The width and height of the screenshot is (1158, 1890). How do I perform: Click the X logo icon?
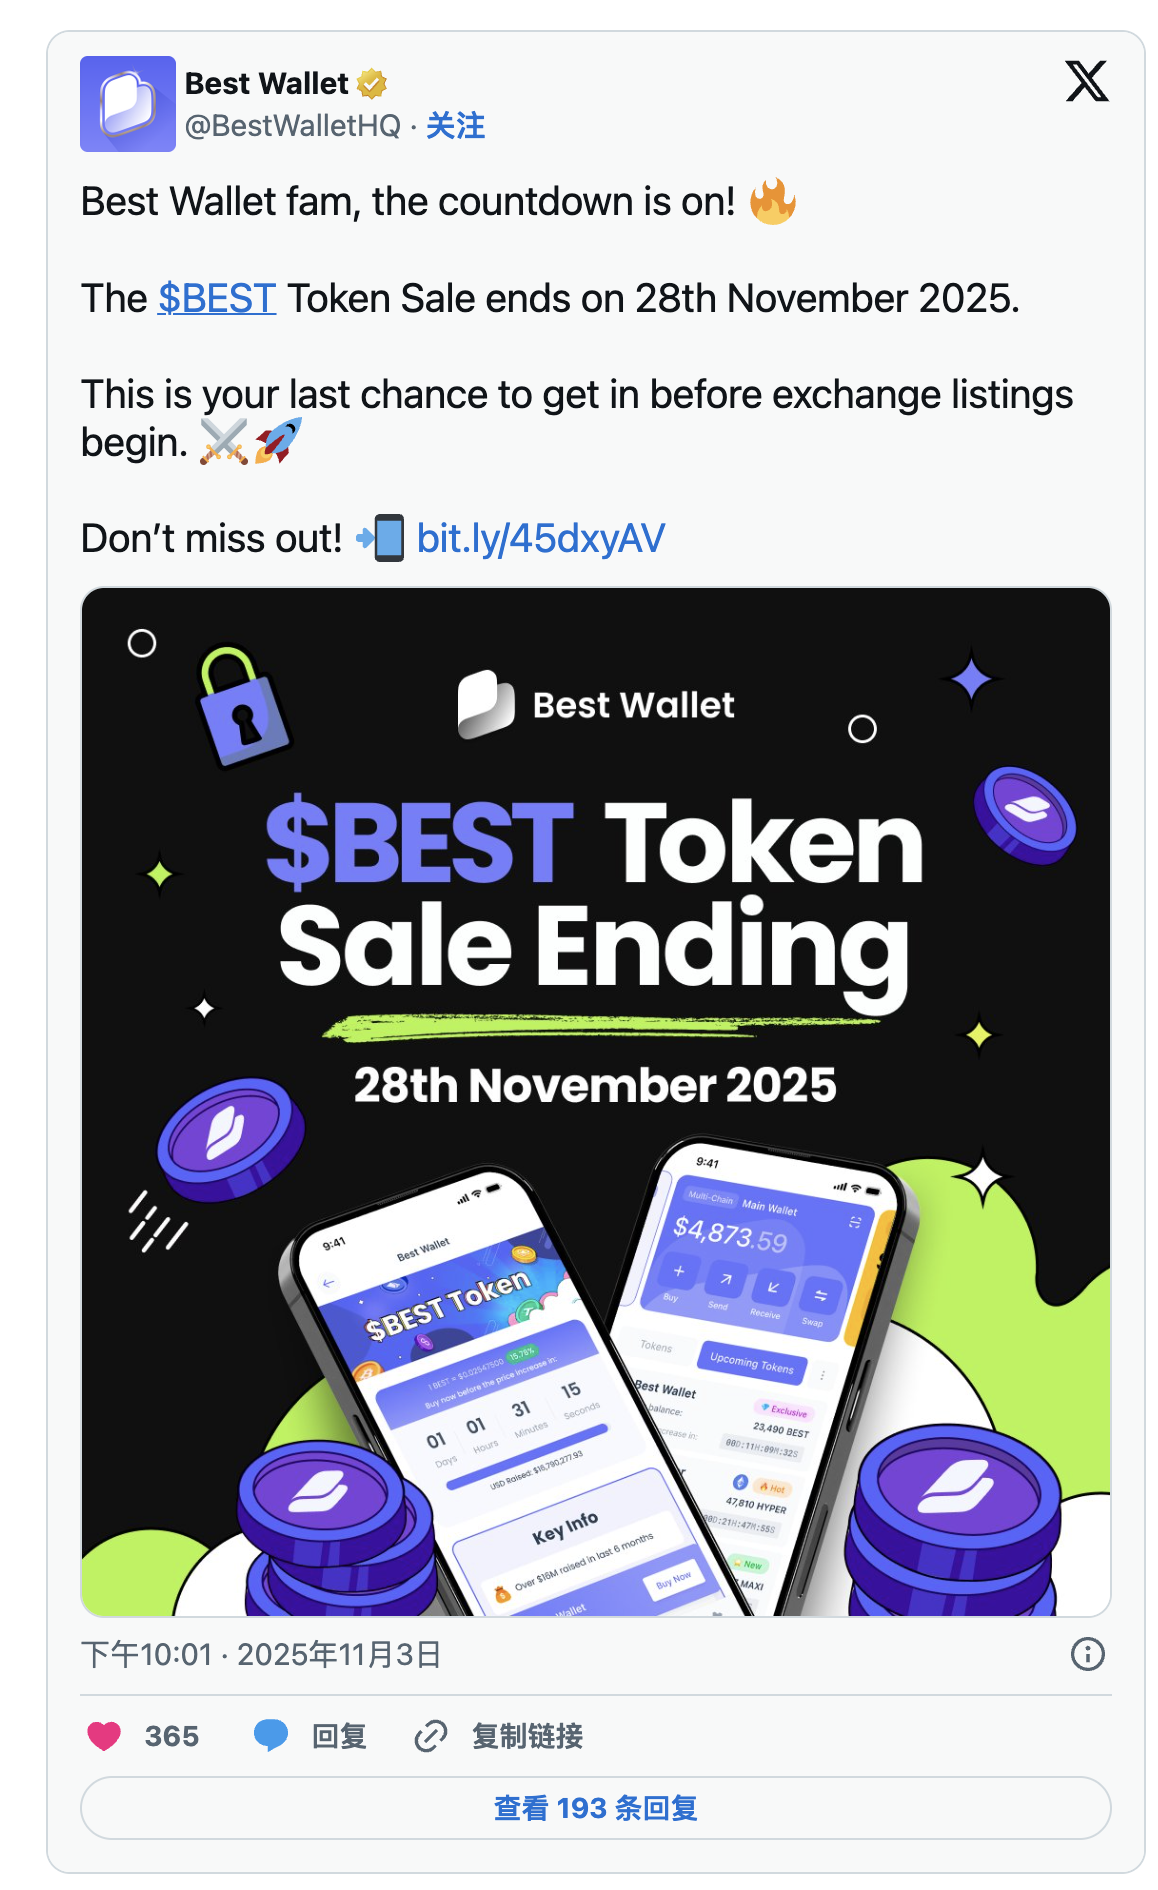(1086, 82)
